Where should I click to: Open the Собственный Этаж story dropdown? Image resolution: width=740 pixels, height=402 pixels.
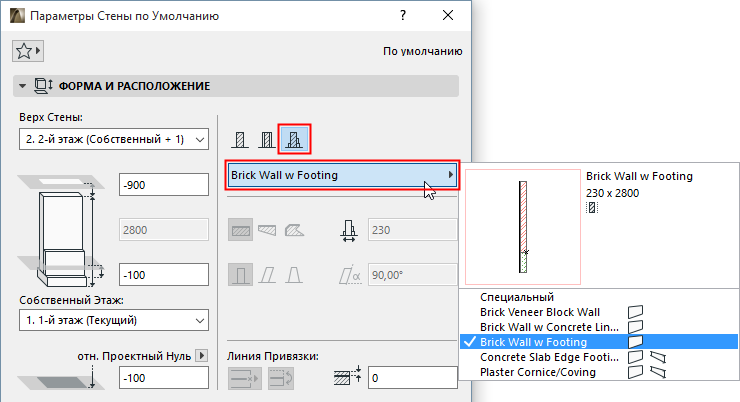112,320
